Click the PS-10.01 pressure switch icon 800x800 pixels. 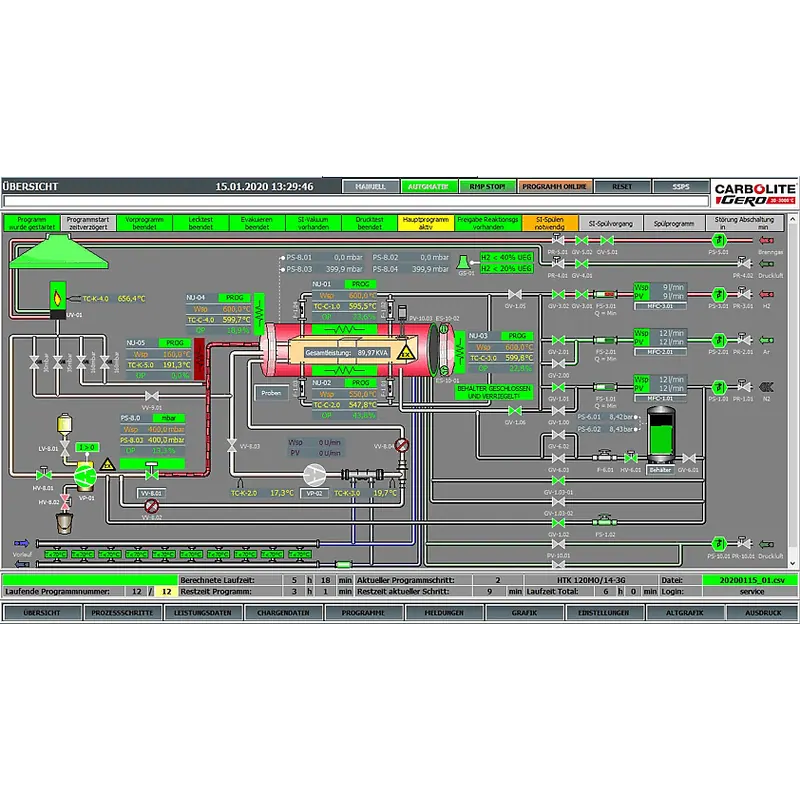coord(718,544)
